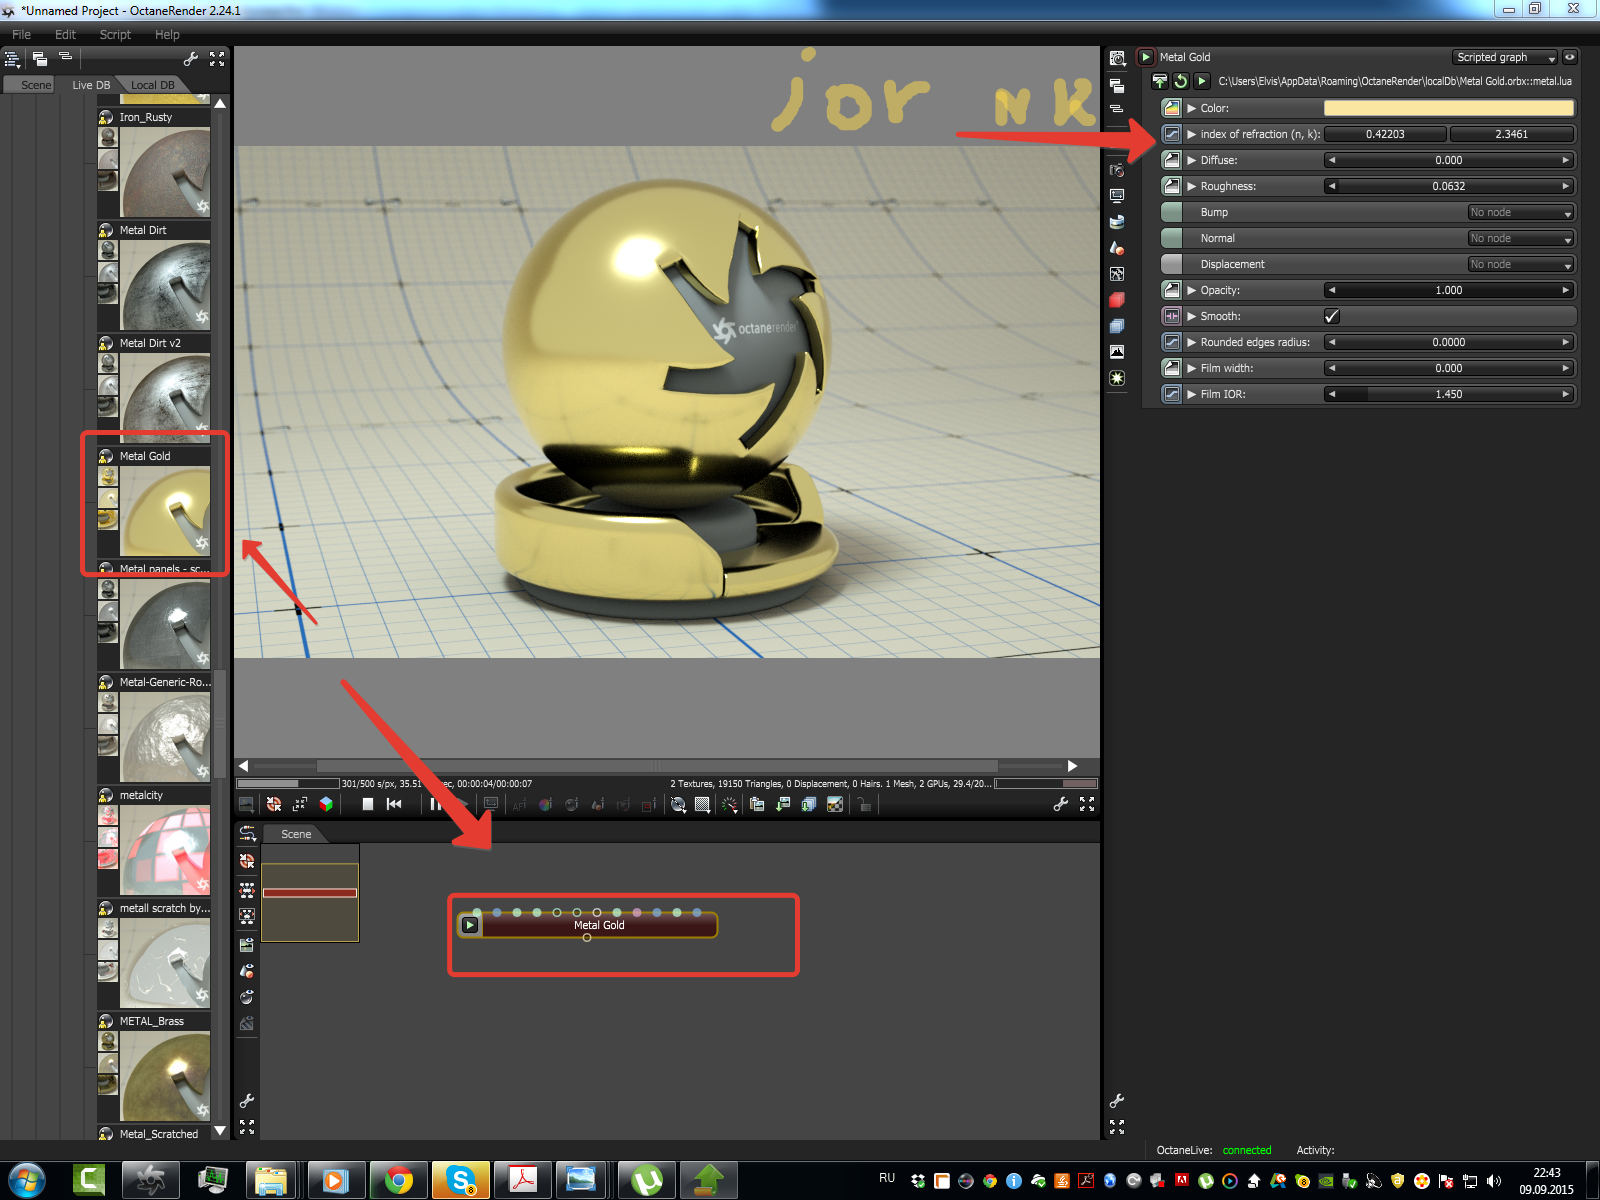Open the Edit menu

(65, 34)
